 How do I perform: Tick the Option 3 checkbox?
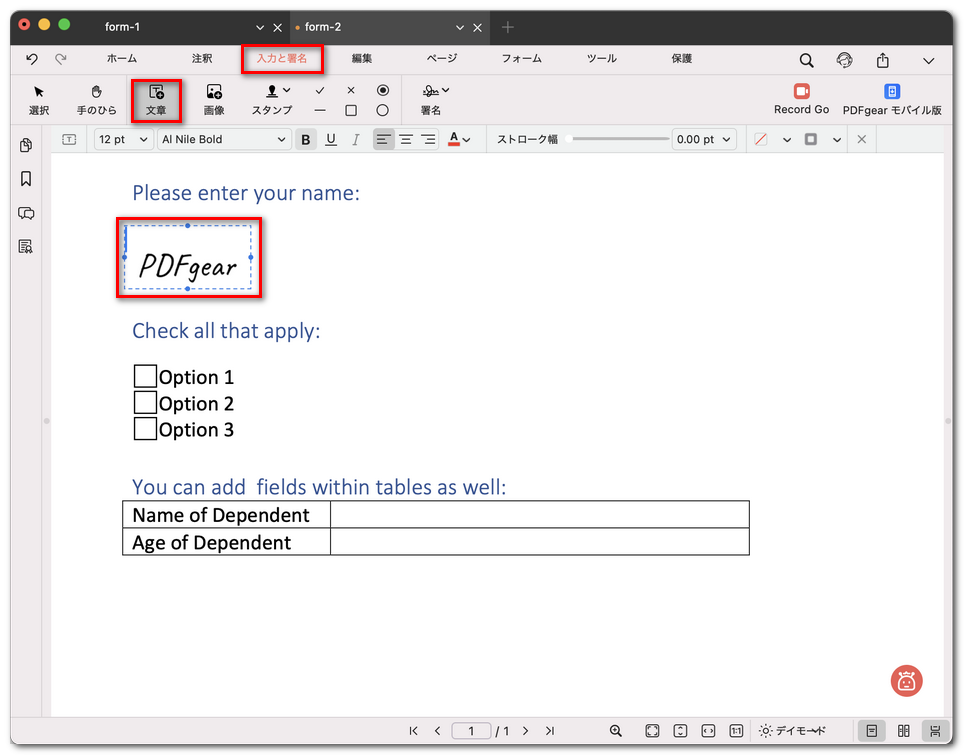tap(145, 429)
